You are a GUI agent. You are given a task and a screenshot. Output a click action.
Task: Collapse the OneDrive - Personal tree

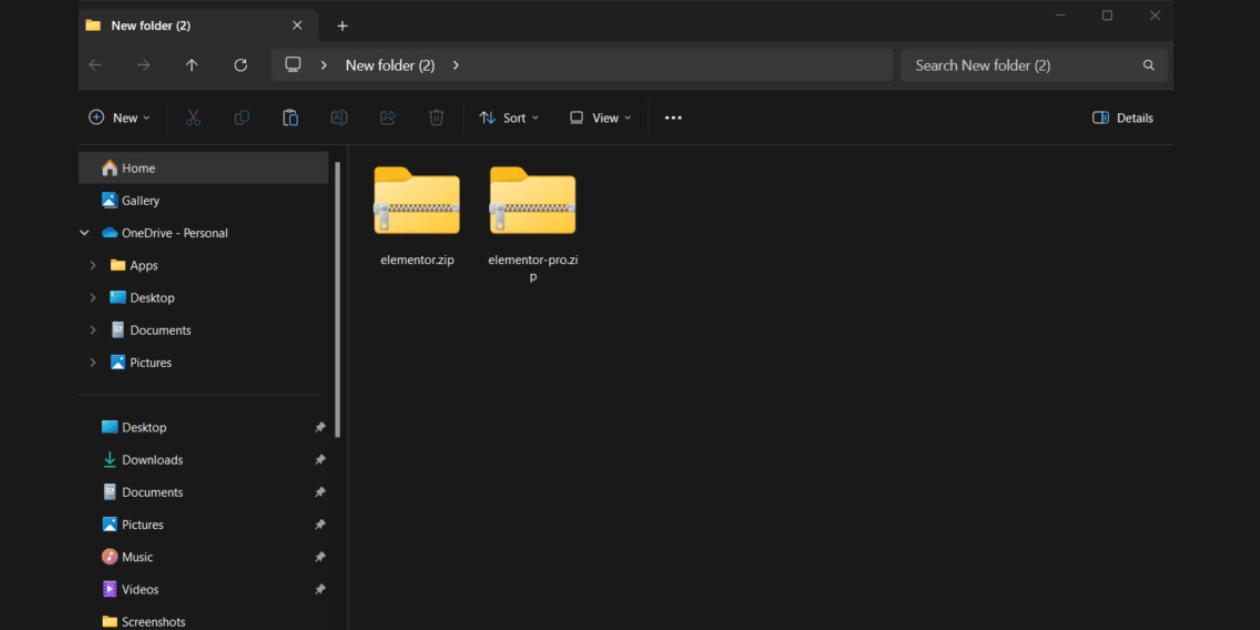point(85,233)
